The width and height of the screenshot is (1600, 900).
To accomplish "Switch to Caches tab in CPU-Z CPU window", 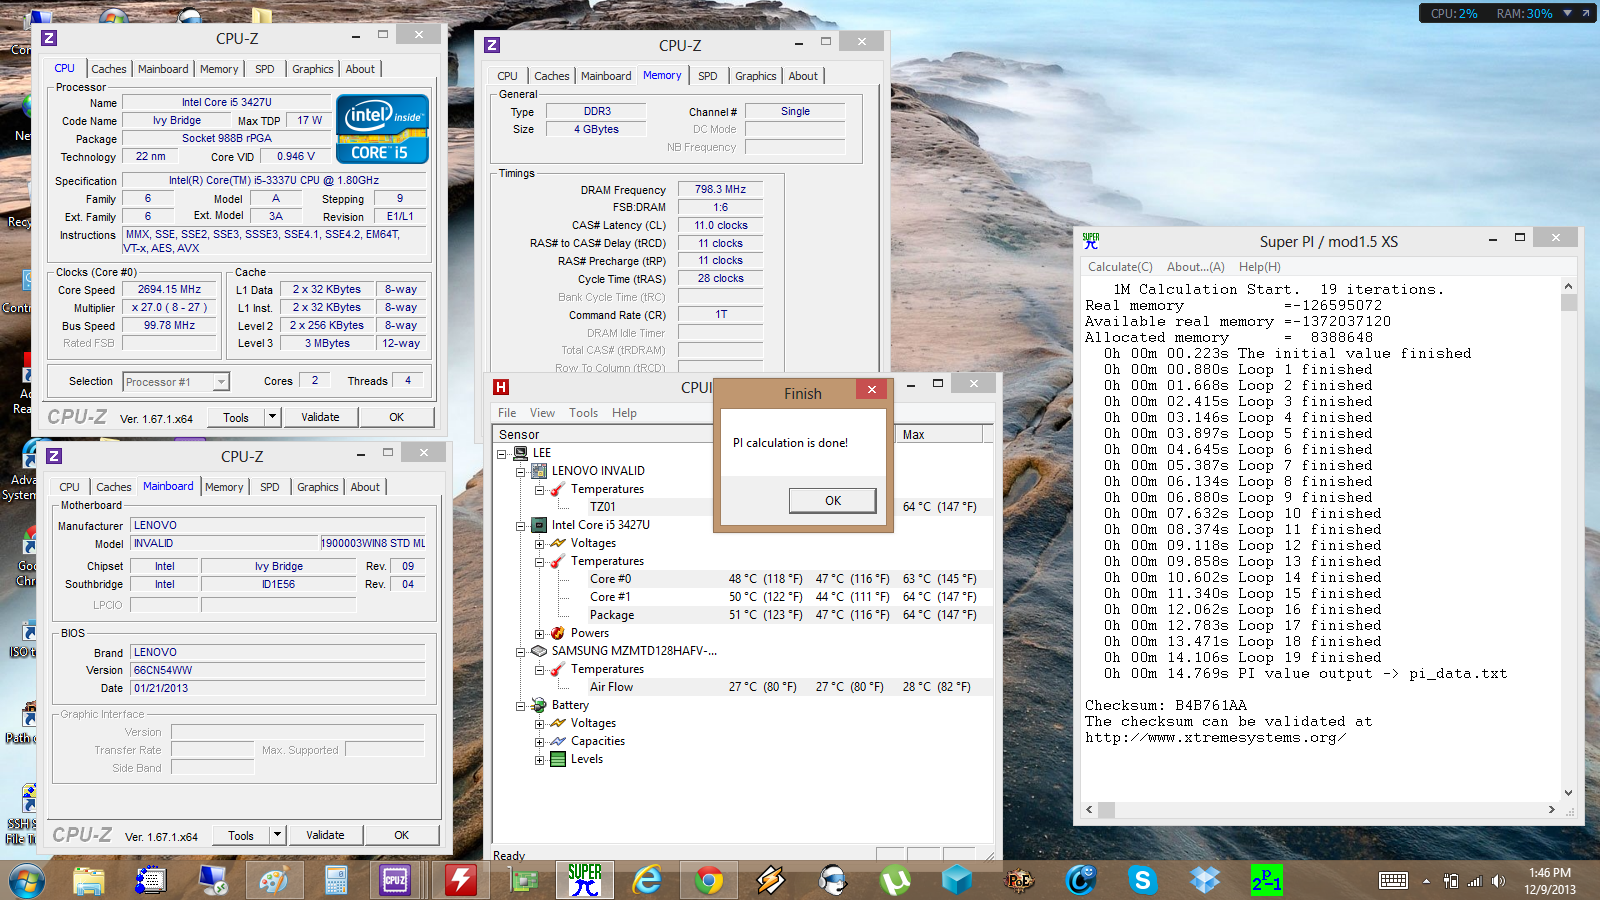I will pos(109,69).
